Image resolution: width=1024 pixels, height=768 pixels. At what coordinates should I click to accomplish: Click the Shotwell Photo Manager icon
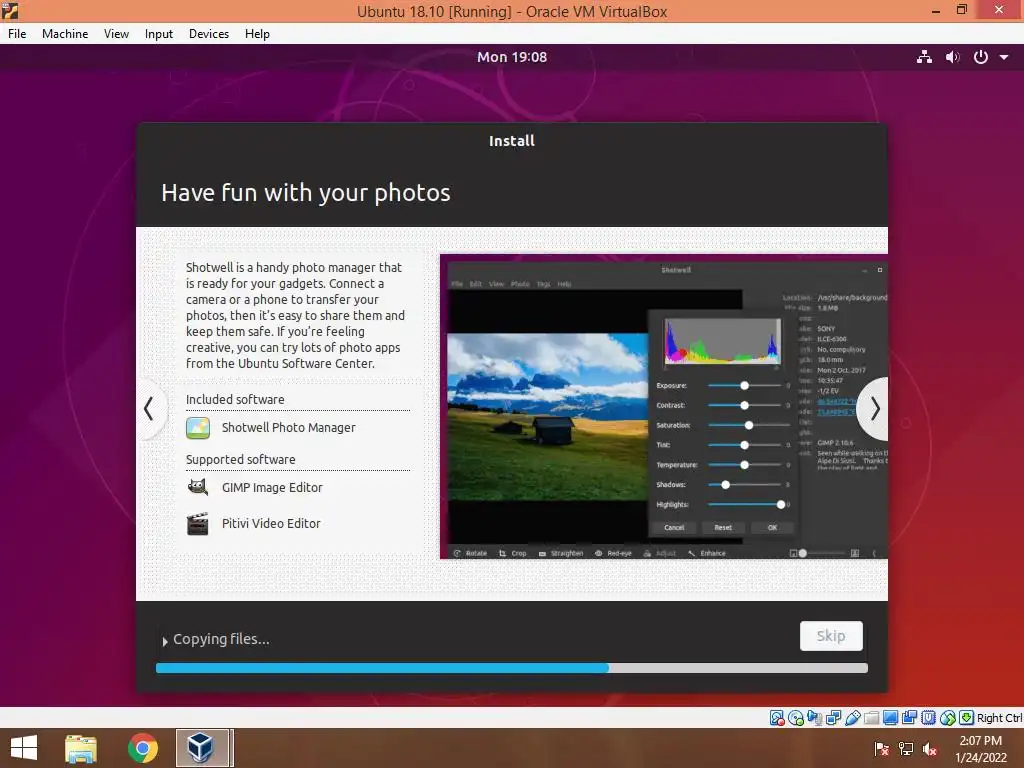pos(198,428)
